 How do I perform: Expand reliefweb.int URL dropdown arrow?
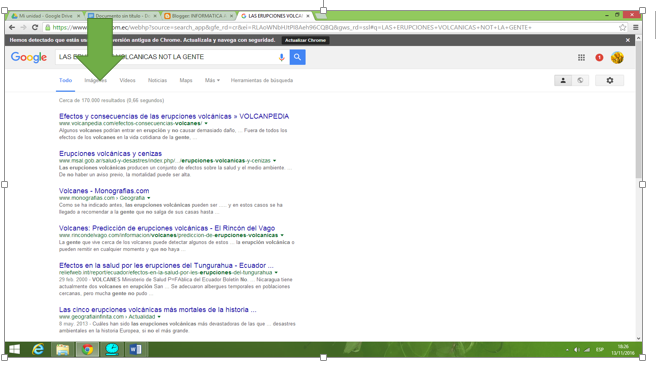point(276,272)
